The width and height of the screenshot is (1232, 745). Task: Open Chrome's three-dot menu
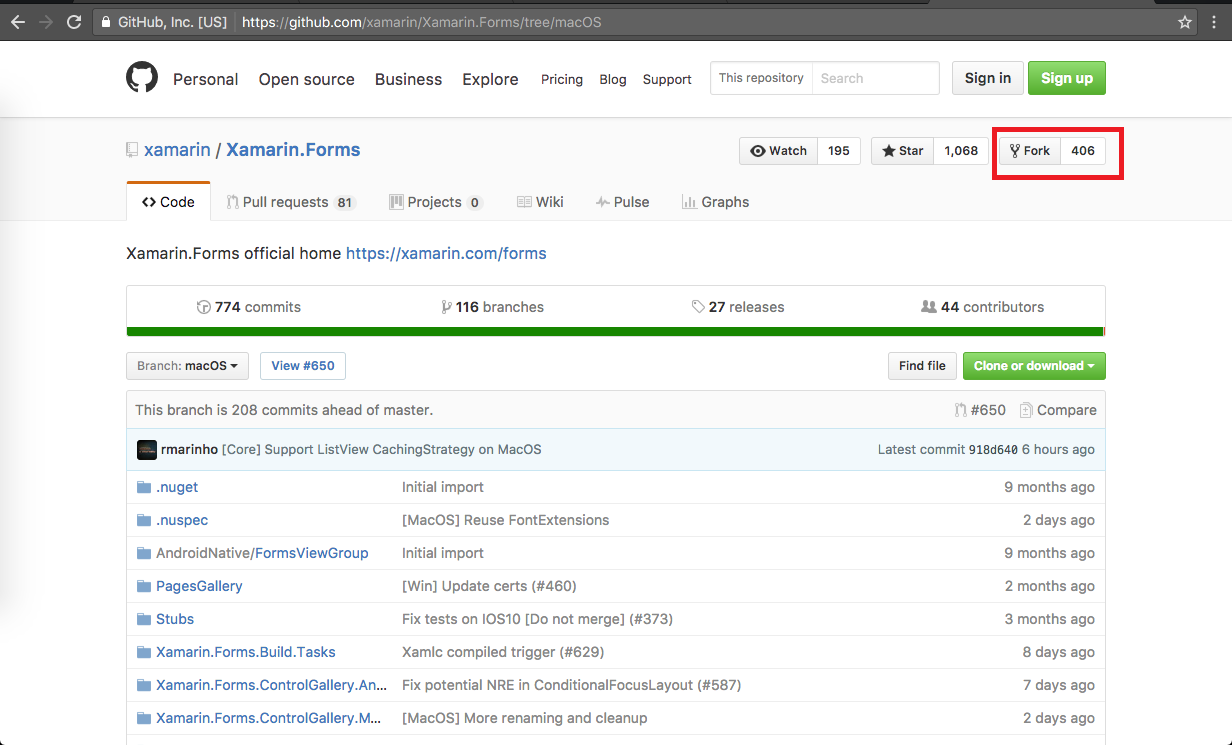tap(1214, 21)
